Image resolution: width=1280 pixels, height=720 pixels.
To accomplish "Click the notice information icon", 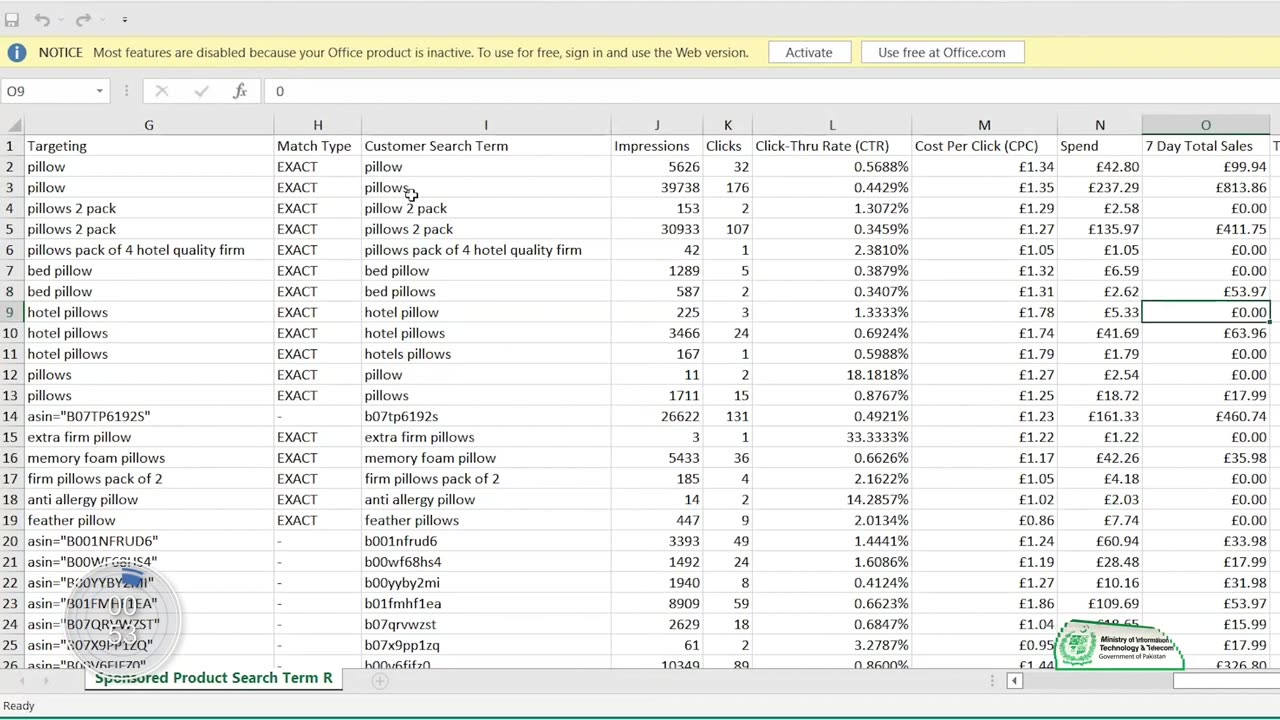I will (x=17, y=53).
